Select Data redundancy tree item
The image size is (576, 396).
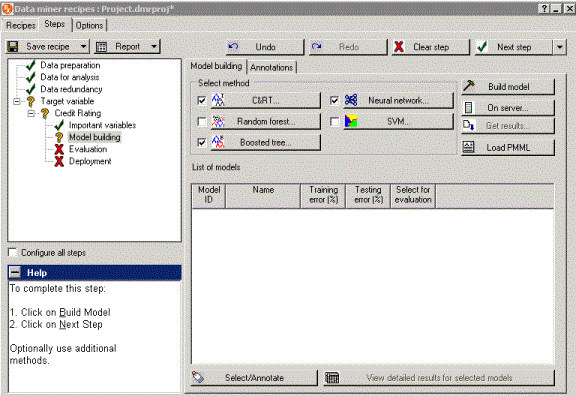(x=71, y=89)
